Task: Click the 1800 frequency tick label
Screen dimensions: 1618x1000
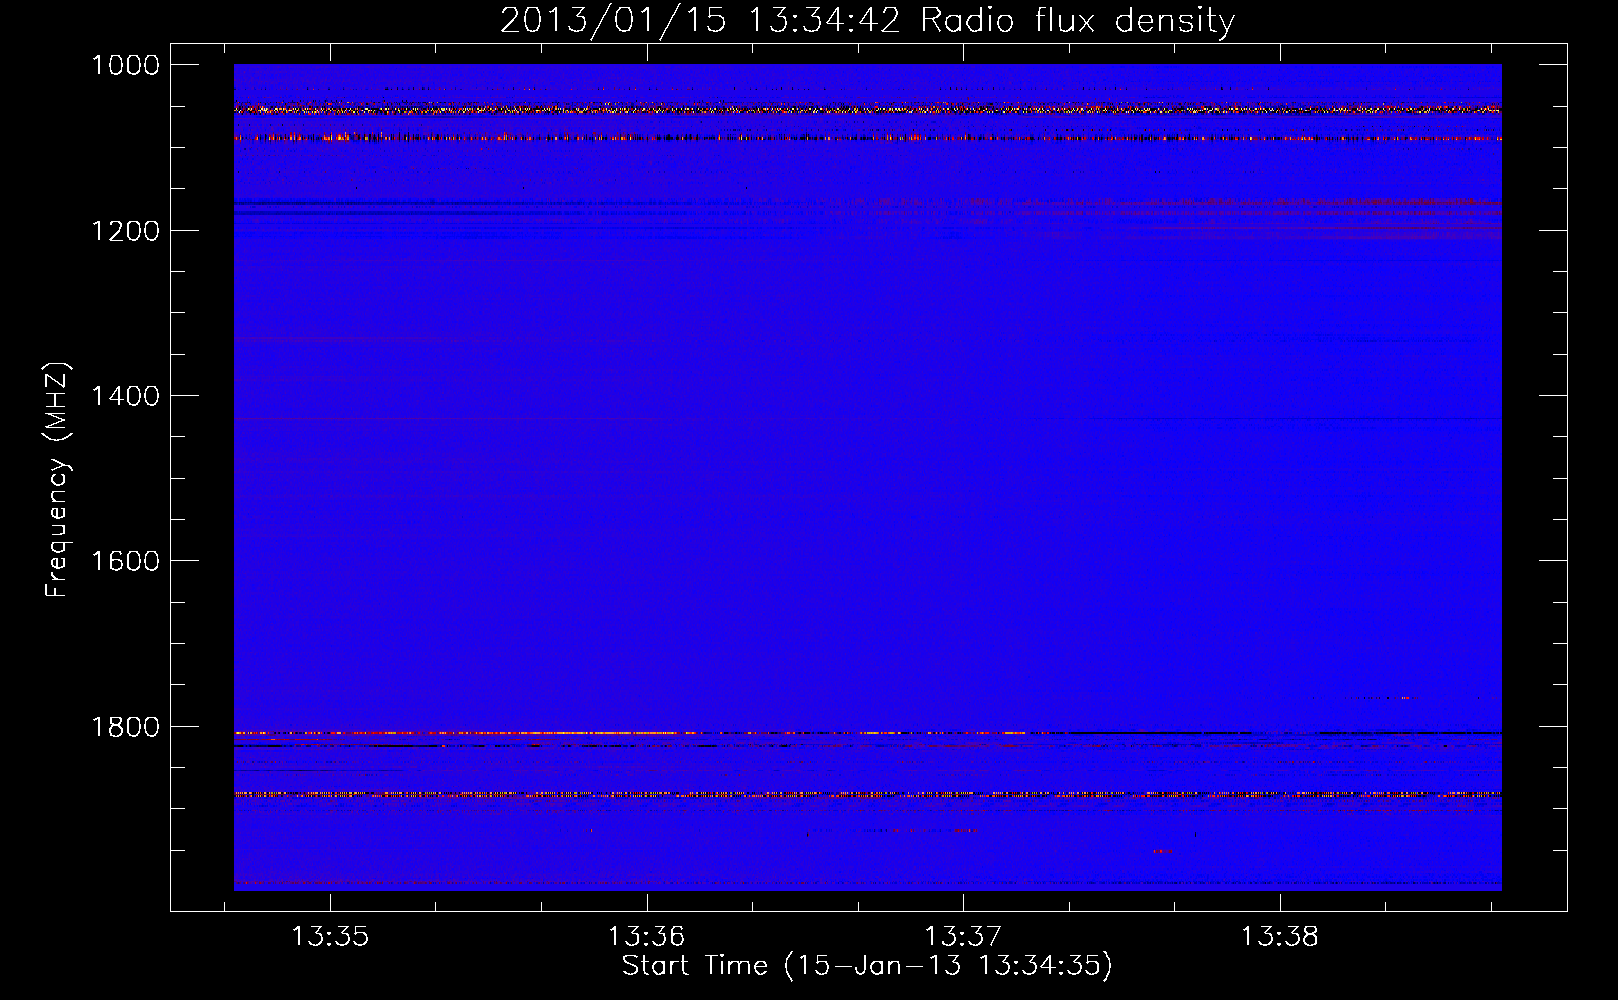Action: (x=125, y=727)
